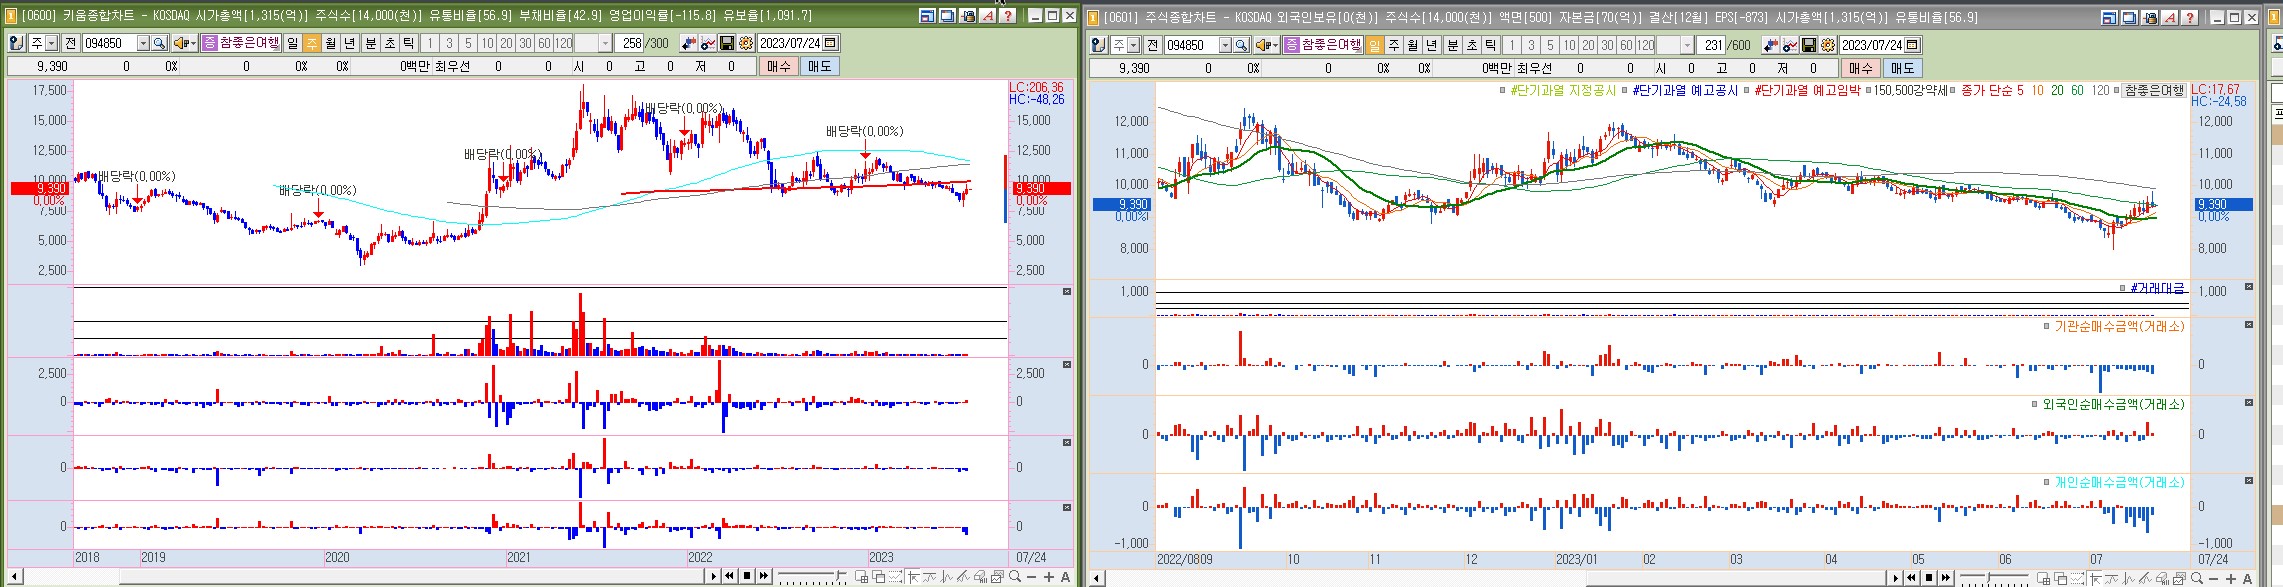The image size is (2283, 587).
Task: Click the A text icon in right bottom bar
Action: coord(2248,578)
